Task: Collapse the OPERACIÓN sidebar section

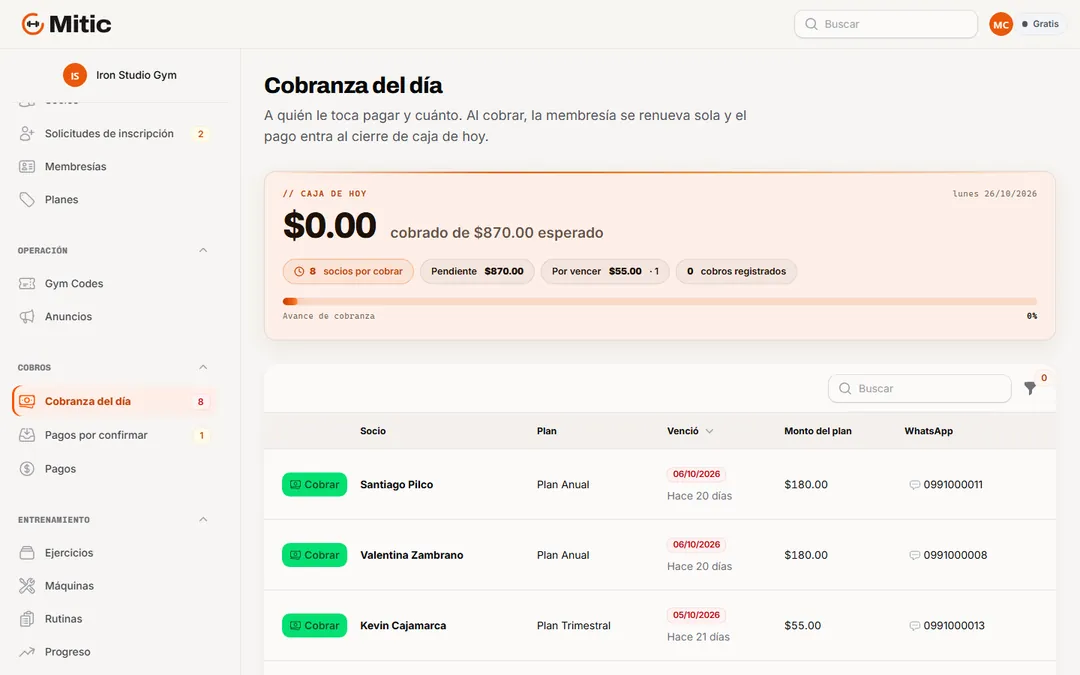Action: (x=203, y=250)
